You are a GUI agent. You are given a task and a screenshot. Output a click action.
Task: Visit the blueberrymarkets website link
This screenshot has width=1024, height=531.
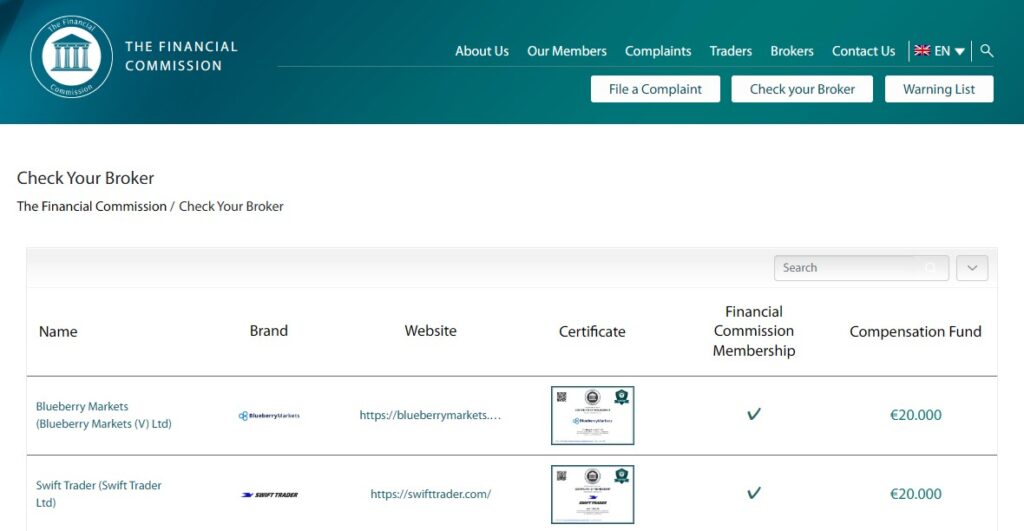tap(430, 415)
